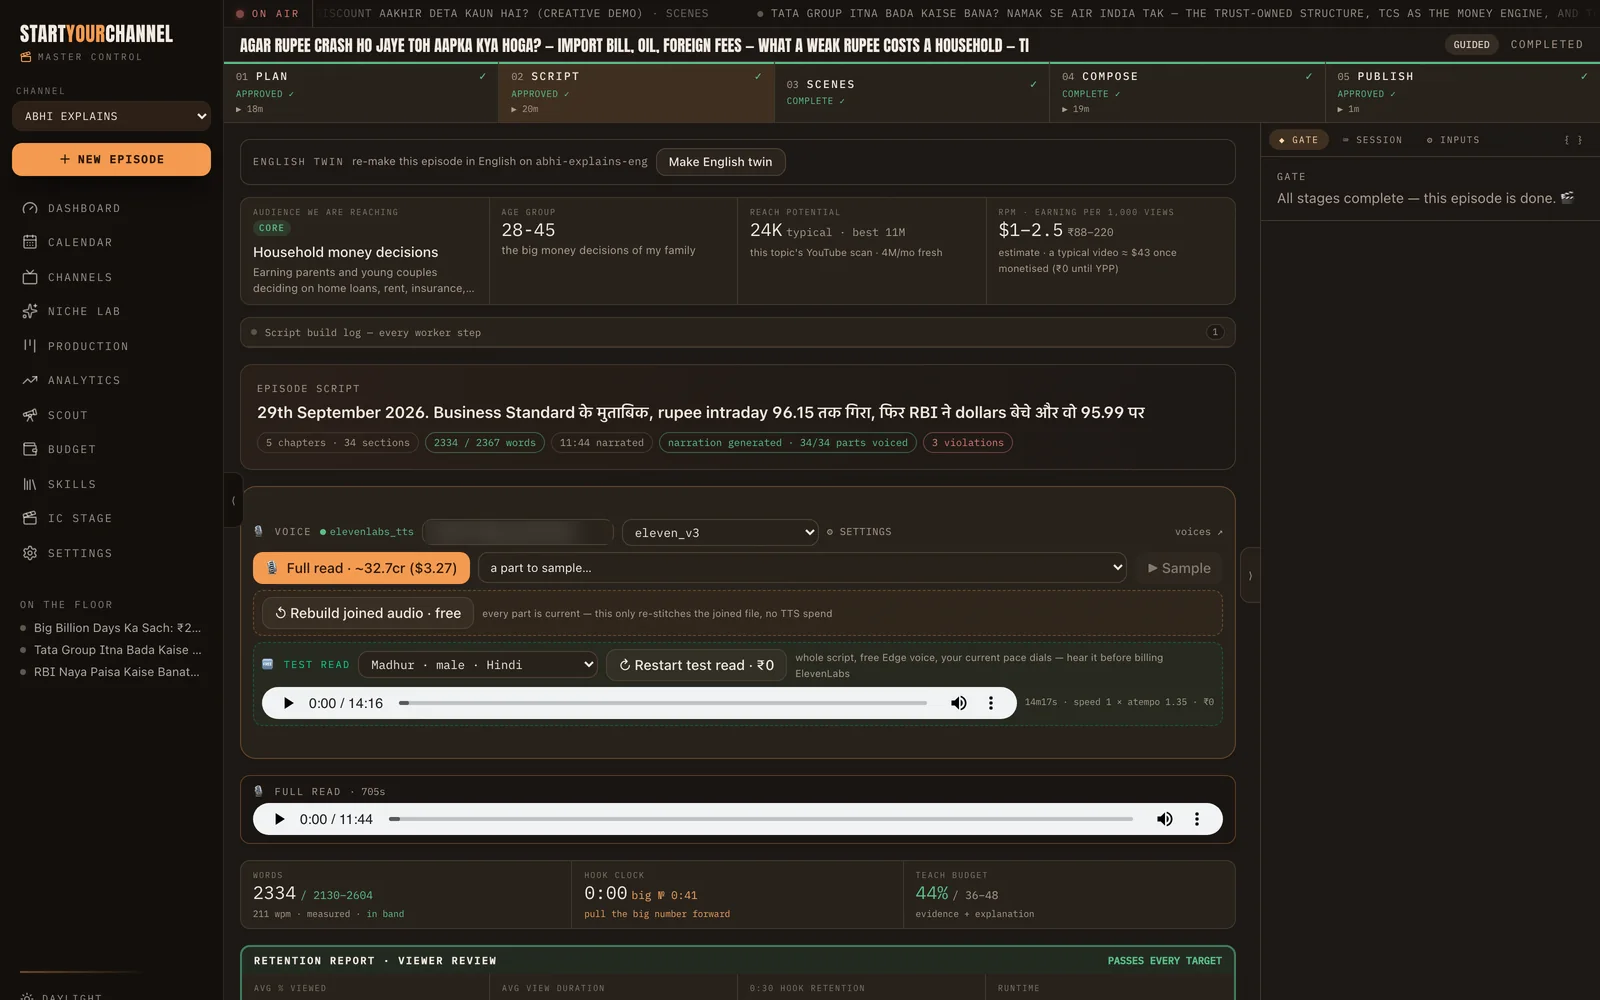This screenshot has height=1000, width=1600.
Task: Play the 11:44 full read audio
Action: coord(279,819)
